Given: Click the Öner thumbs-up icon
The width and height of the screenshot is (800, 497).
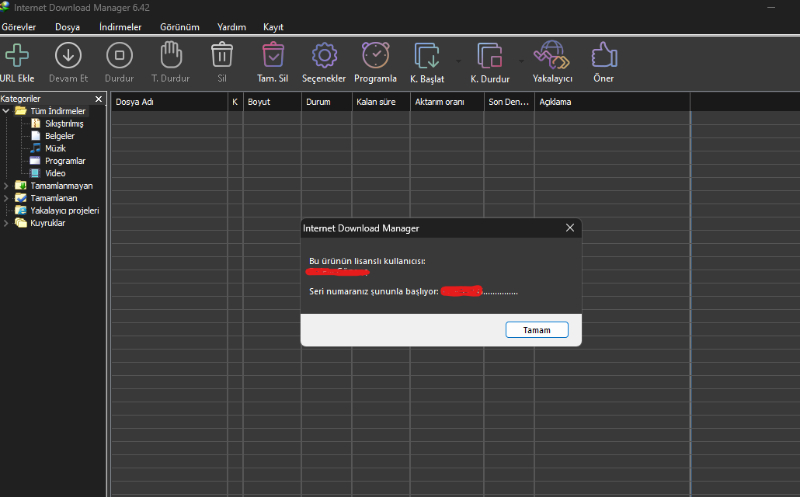Looking at the screenshot, I should click(x=603, y=55).
